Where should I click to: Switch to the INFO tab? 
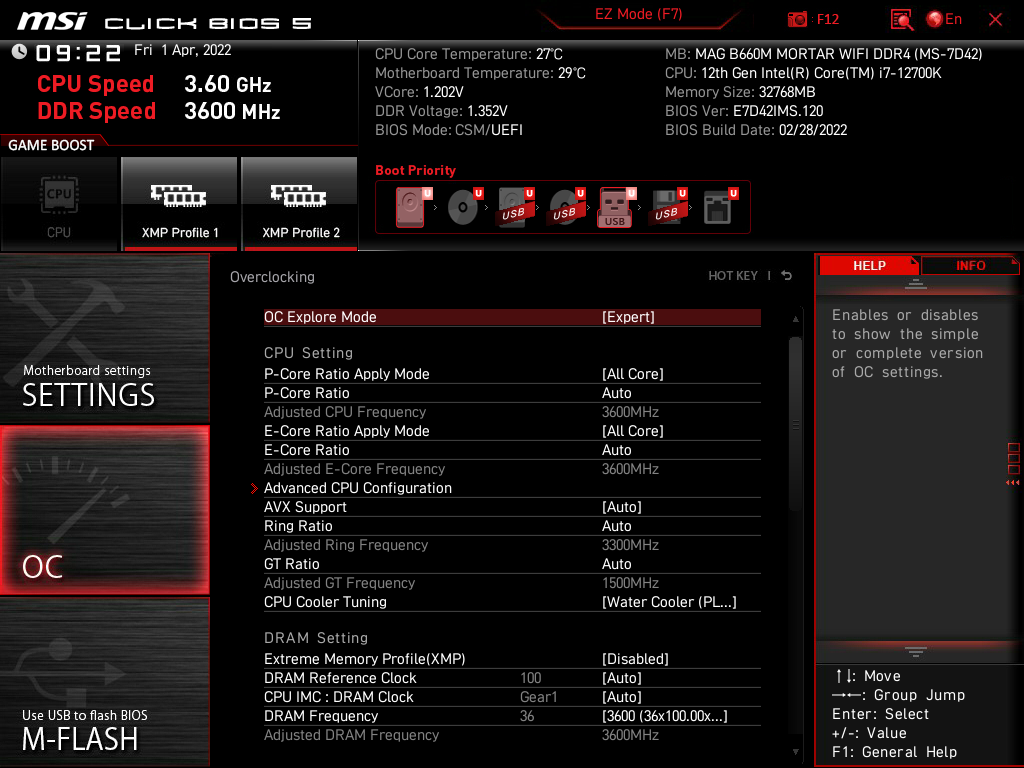[x=970, y=265]
